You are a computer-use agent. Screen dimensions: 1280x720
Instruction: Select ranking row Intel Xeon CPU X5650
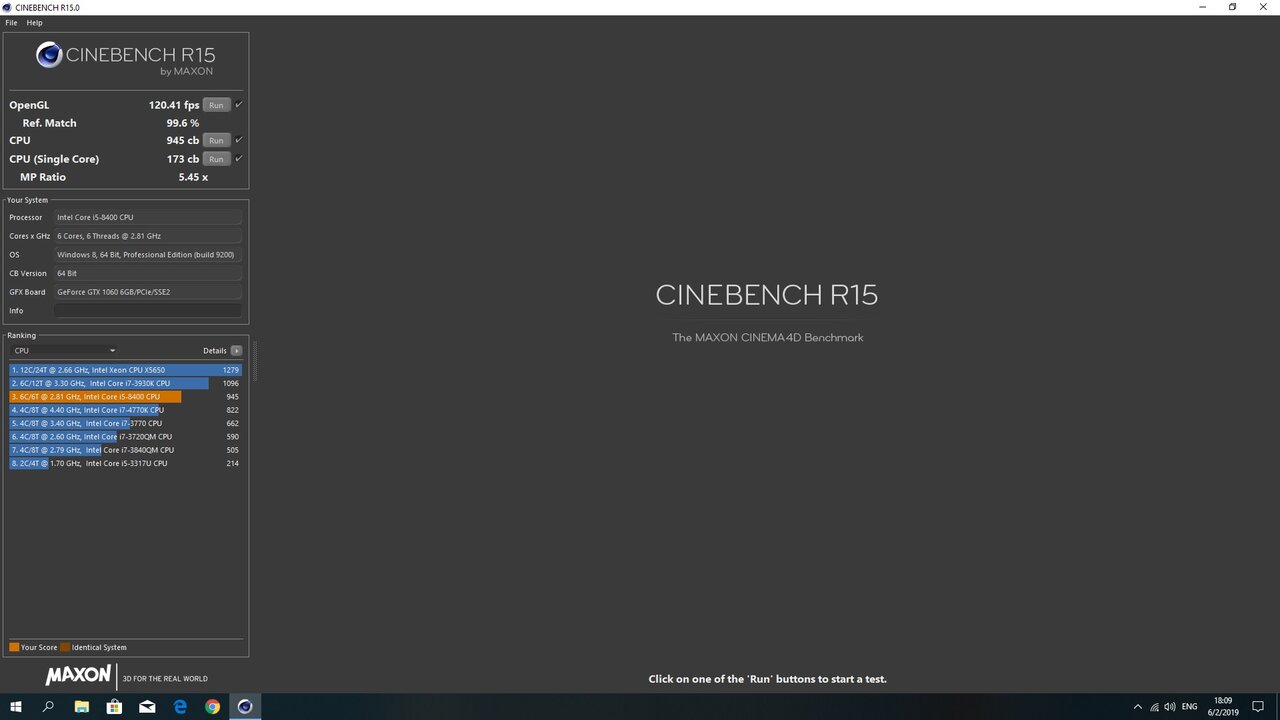coord(125,370)
